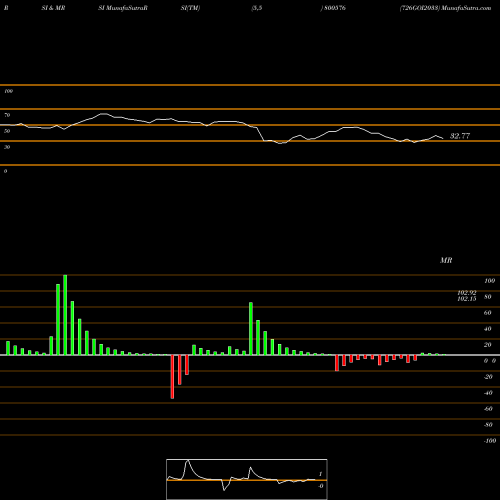Click the tallest green bar in the MR histogram

(65, 315)
